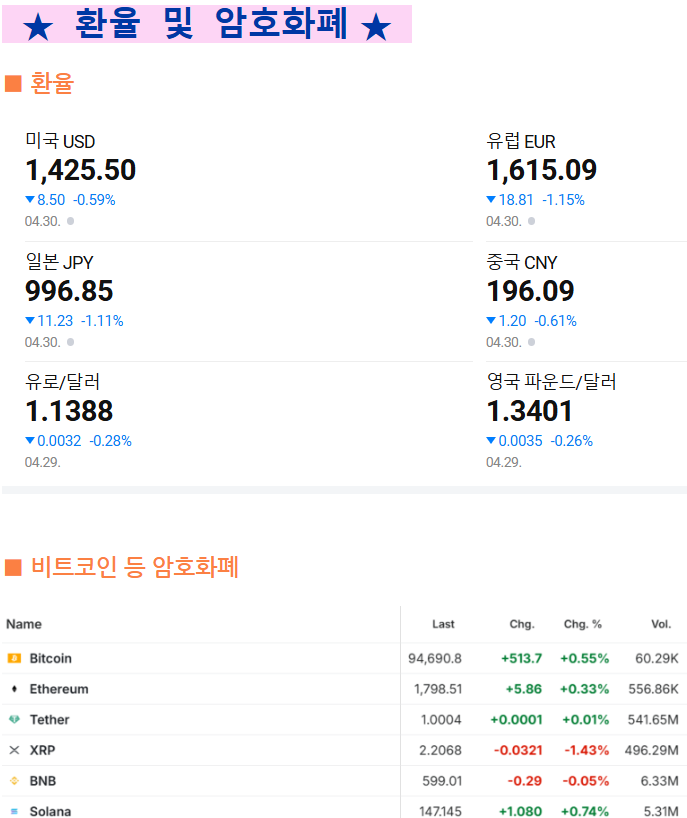Click the 영국 파운드/달러 down-arrow indicator
The image size is (687, 818).
pyautogui.click(x=491, y=440)
